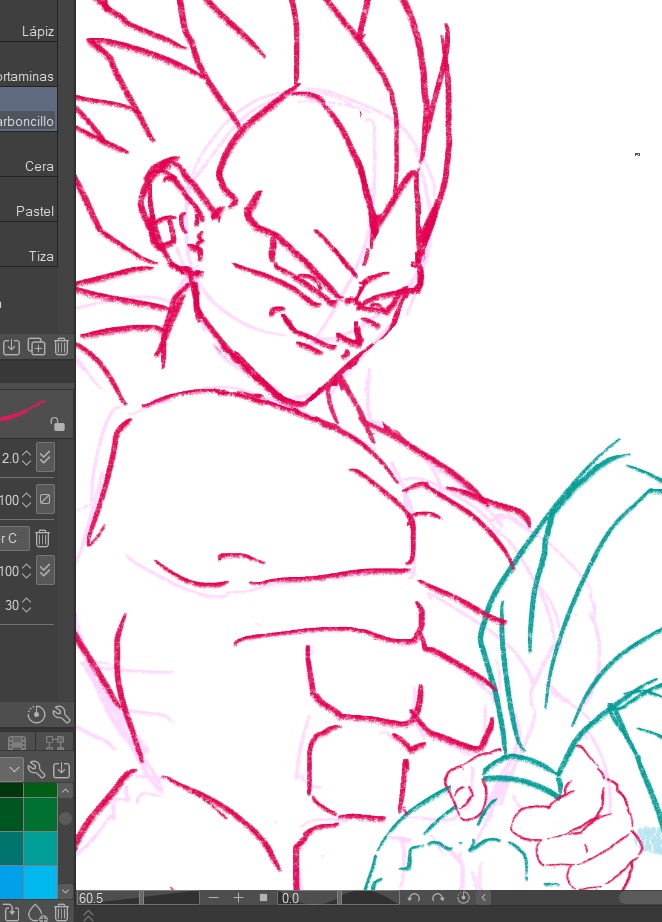Reset tool property settings to default
The height and width of the screenshot is (922, 662).
36,714
